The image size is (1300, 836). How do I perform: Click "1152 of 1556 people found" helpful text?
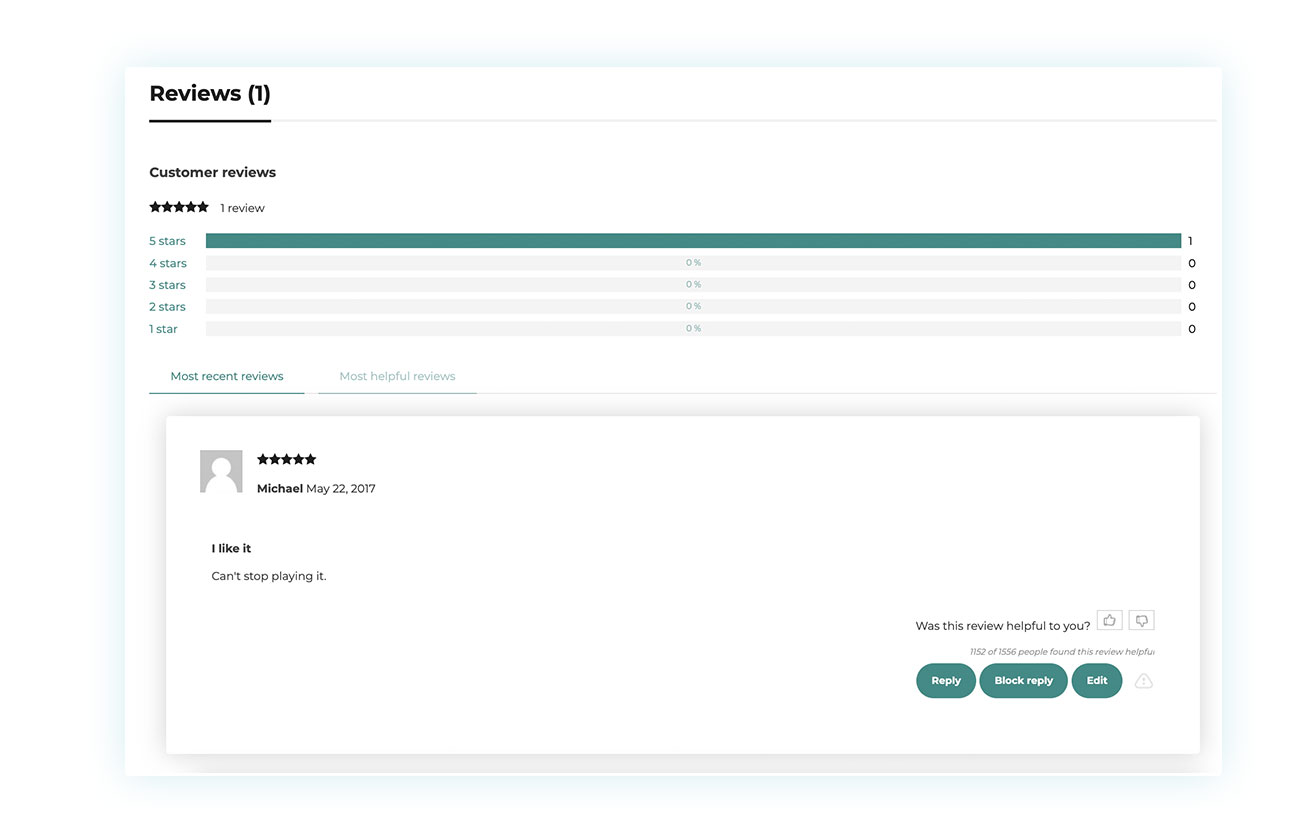[x=1062, y=652]
